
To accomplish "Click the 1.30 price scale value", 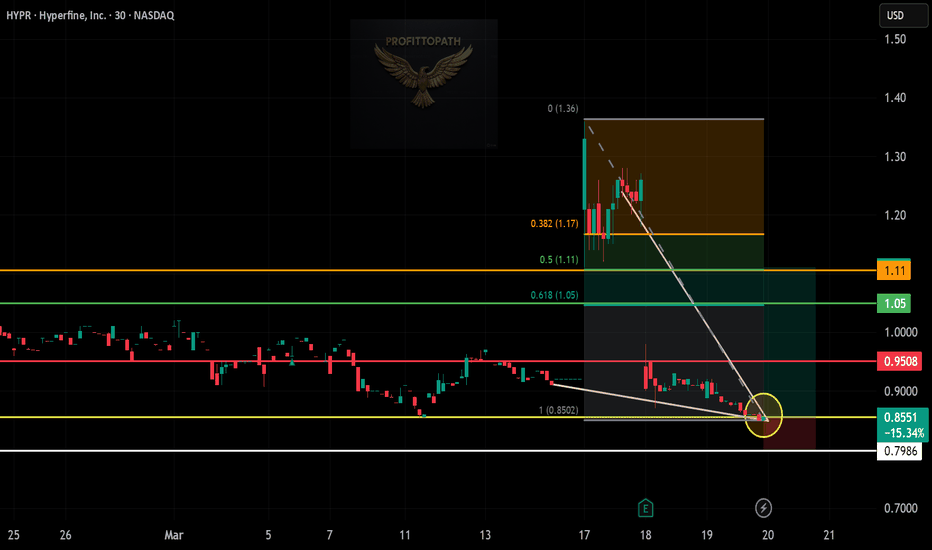I will pos(895,157).
